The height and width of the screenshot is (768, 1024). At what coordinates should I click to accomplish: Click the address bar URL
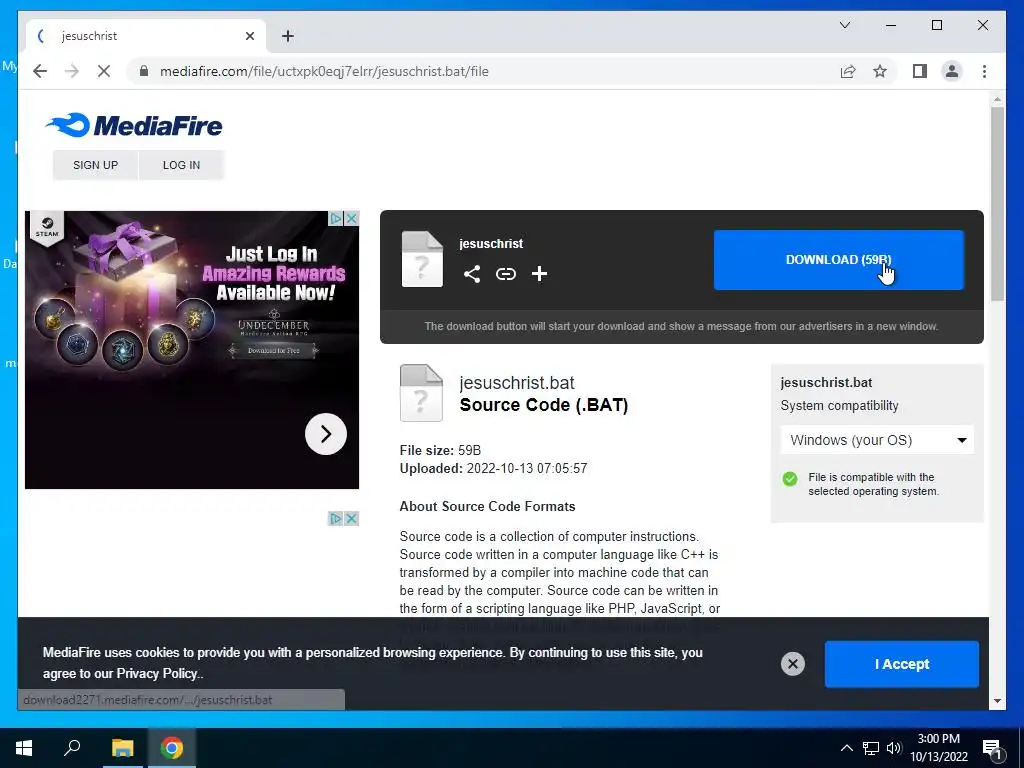[x=324, y=71]
